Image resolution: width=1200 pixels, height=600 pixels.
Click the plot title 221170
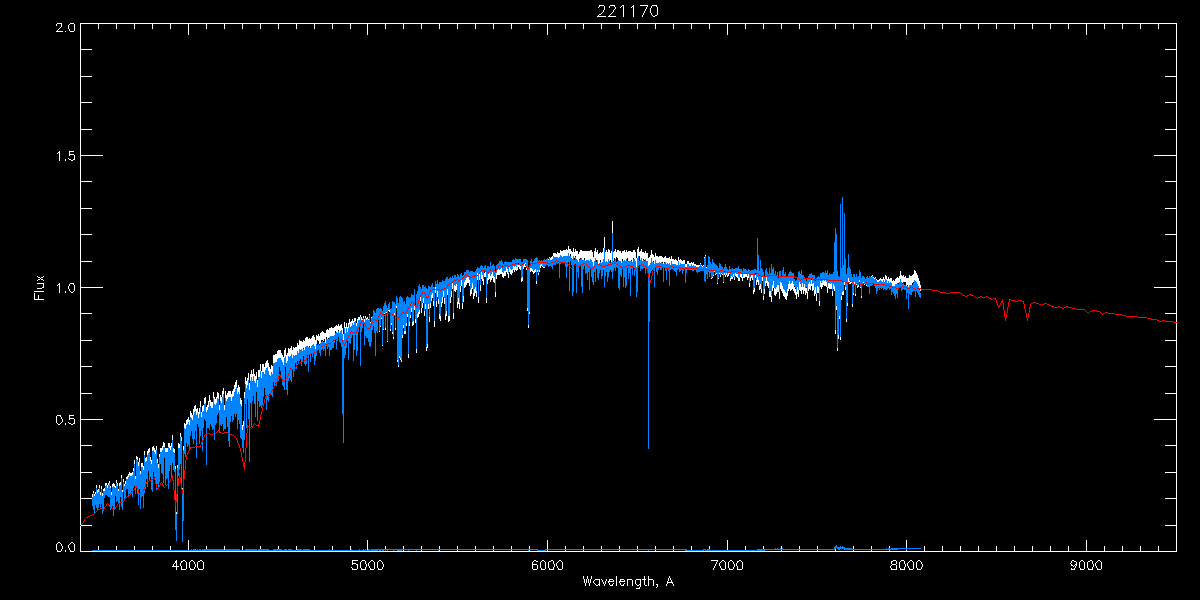point(627,11)
